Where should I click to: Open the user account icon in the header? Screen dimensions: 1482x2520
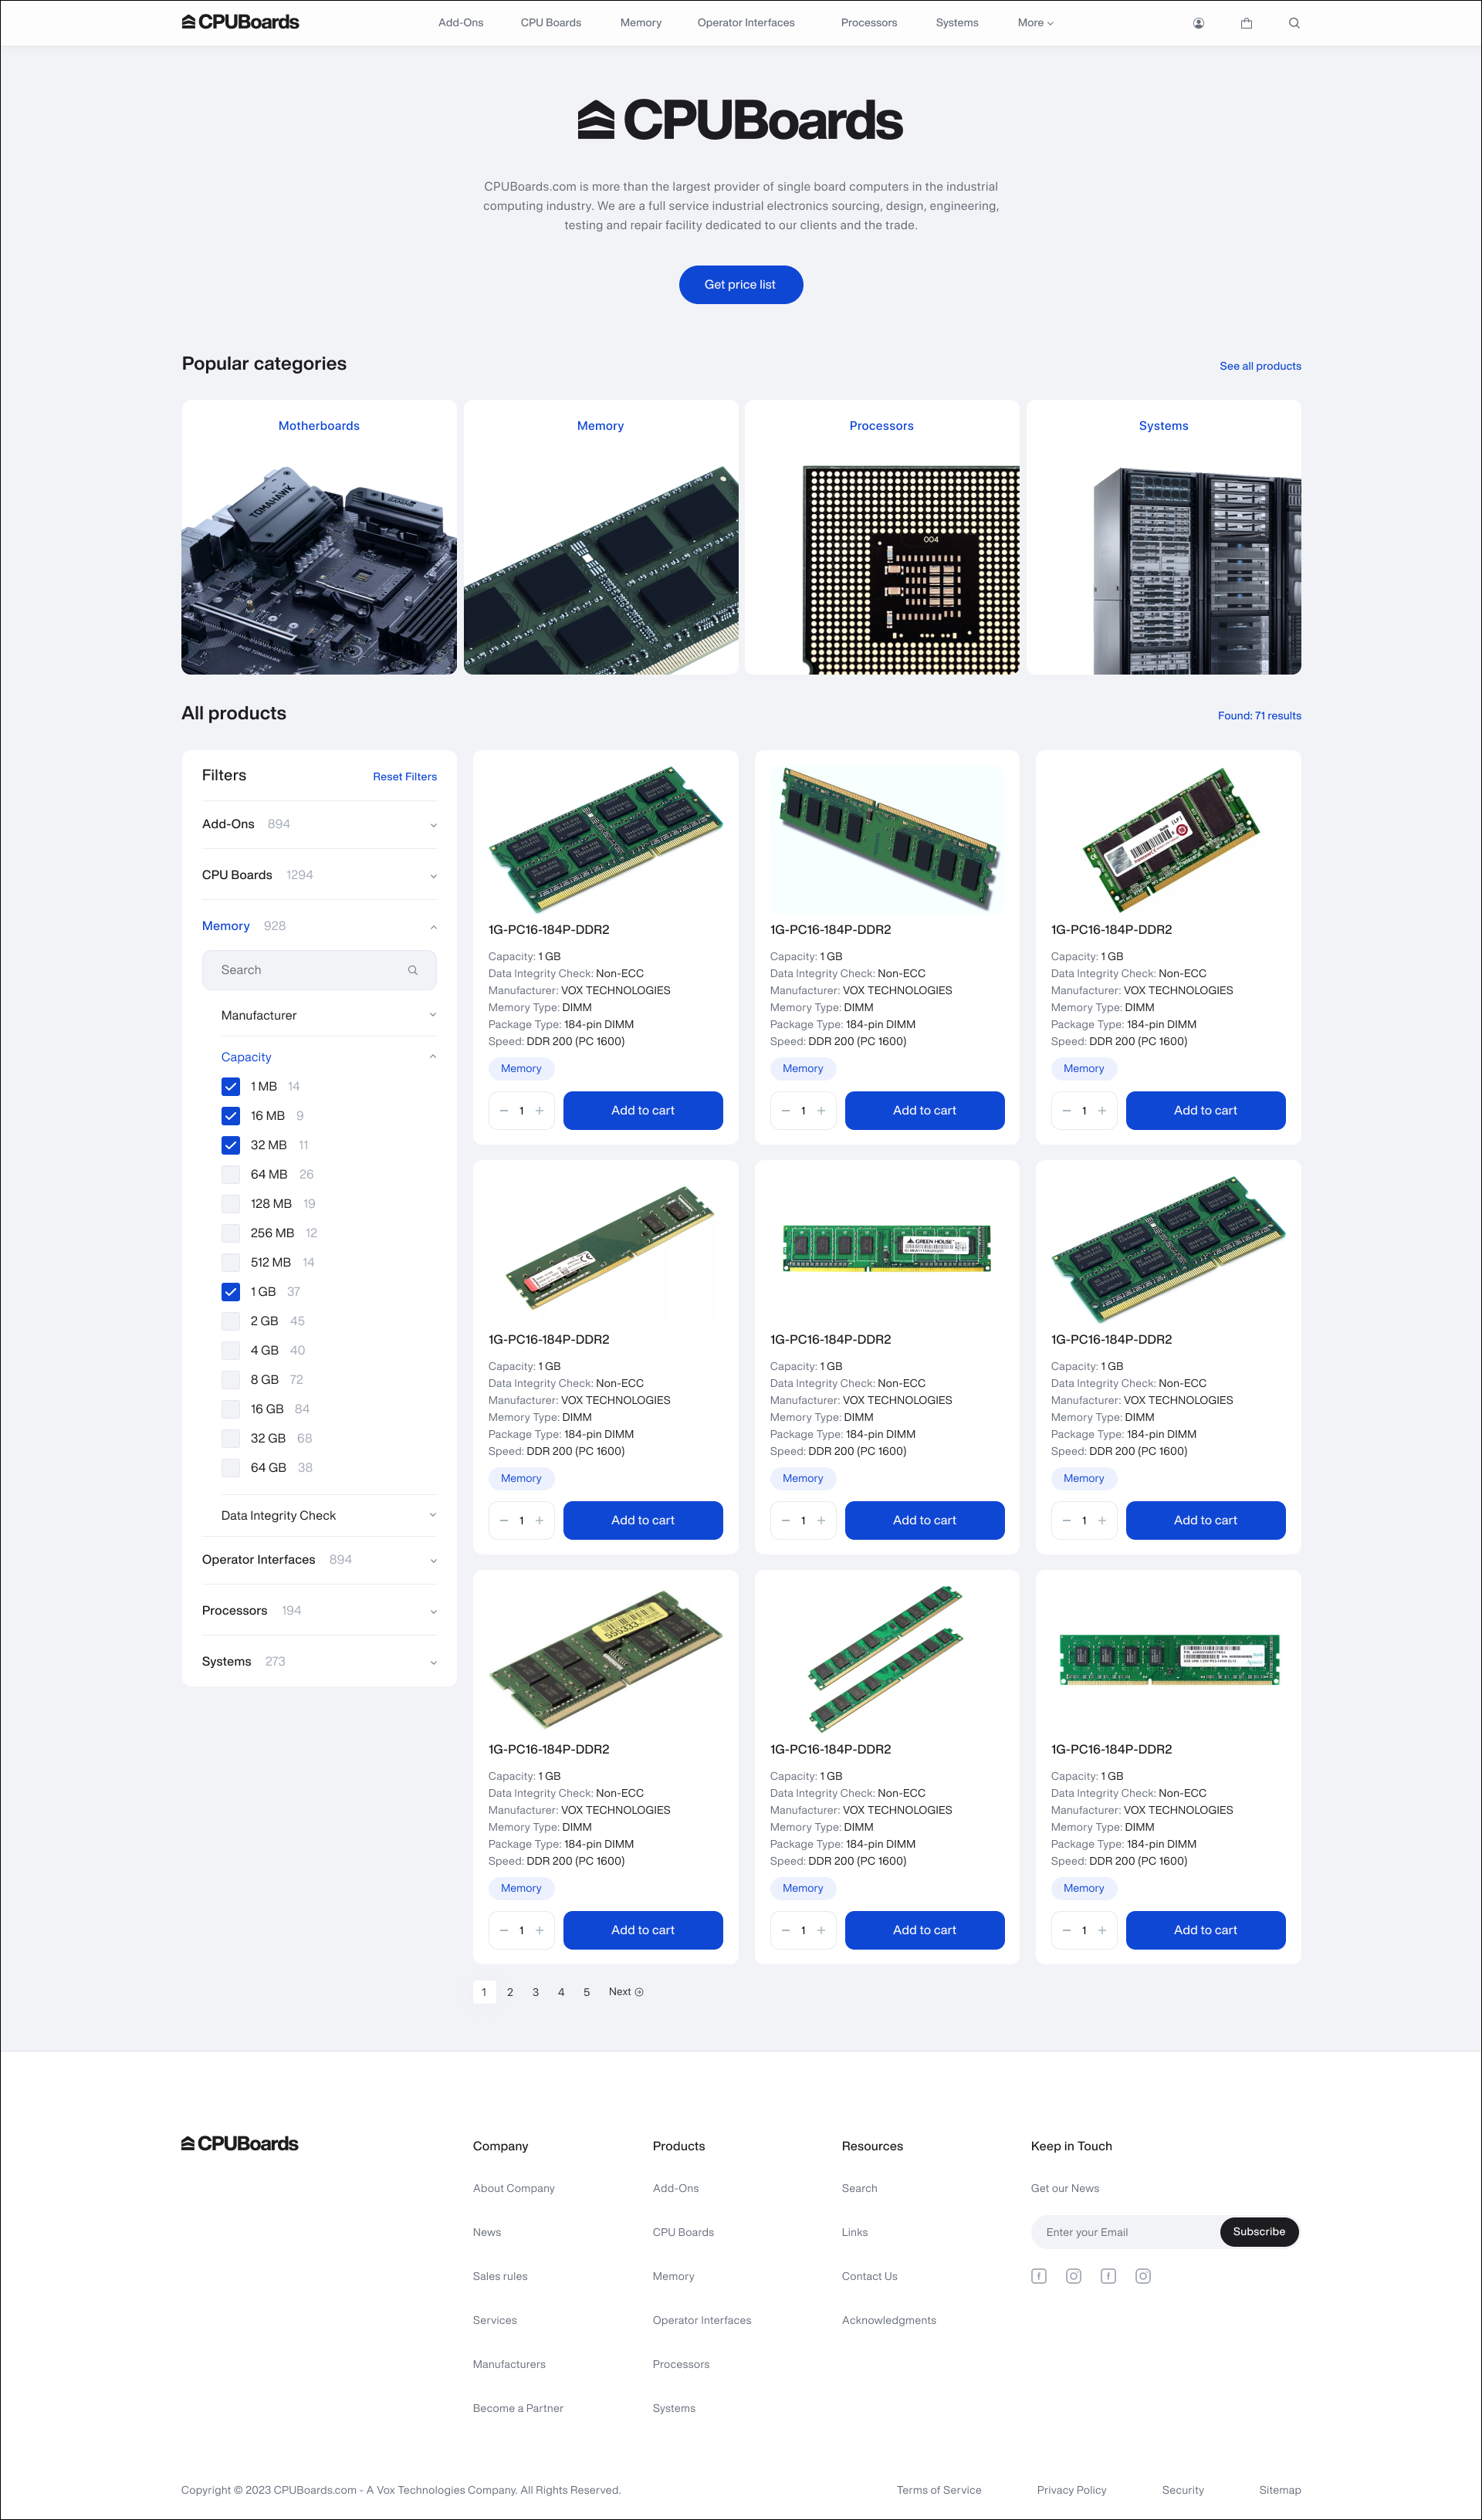[1198, 22]
